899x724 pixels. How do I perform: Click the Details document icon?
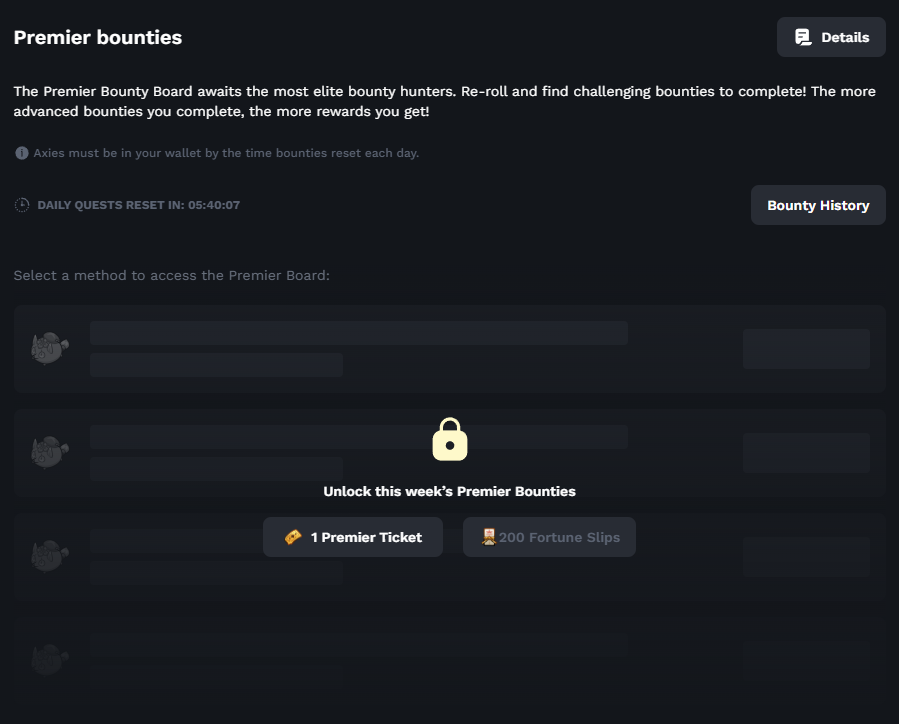click(x=803, y=37)
